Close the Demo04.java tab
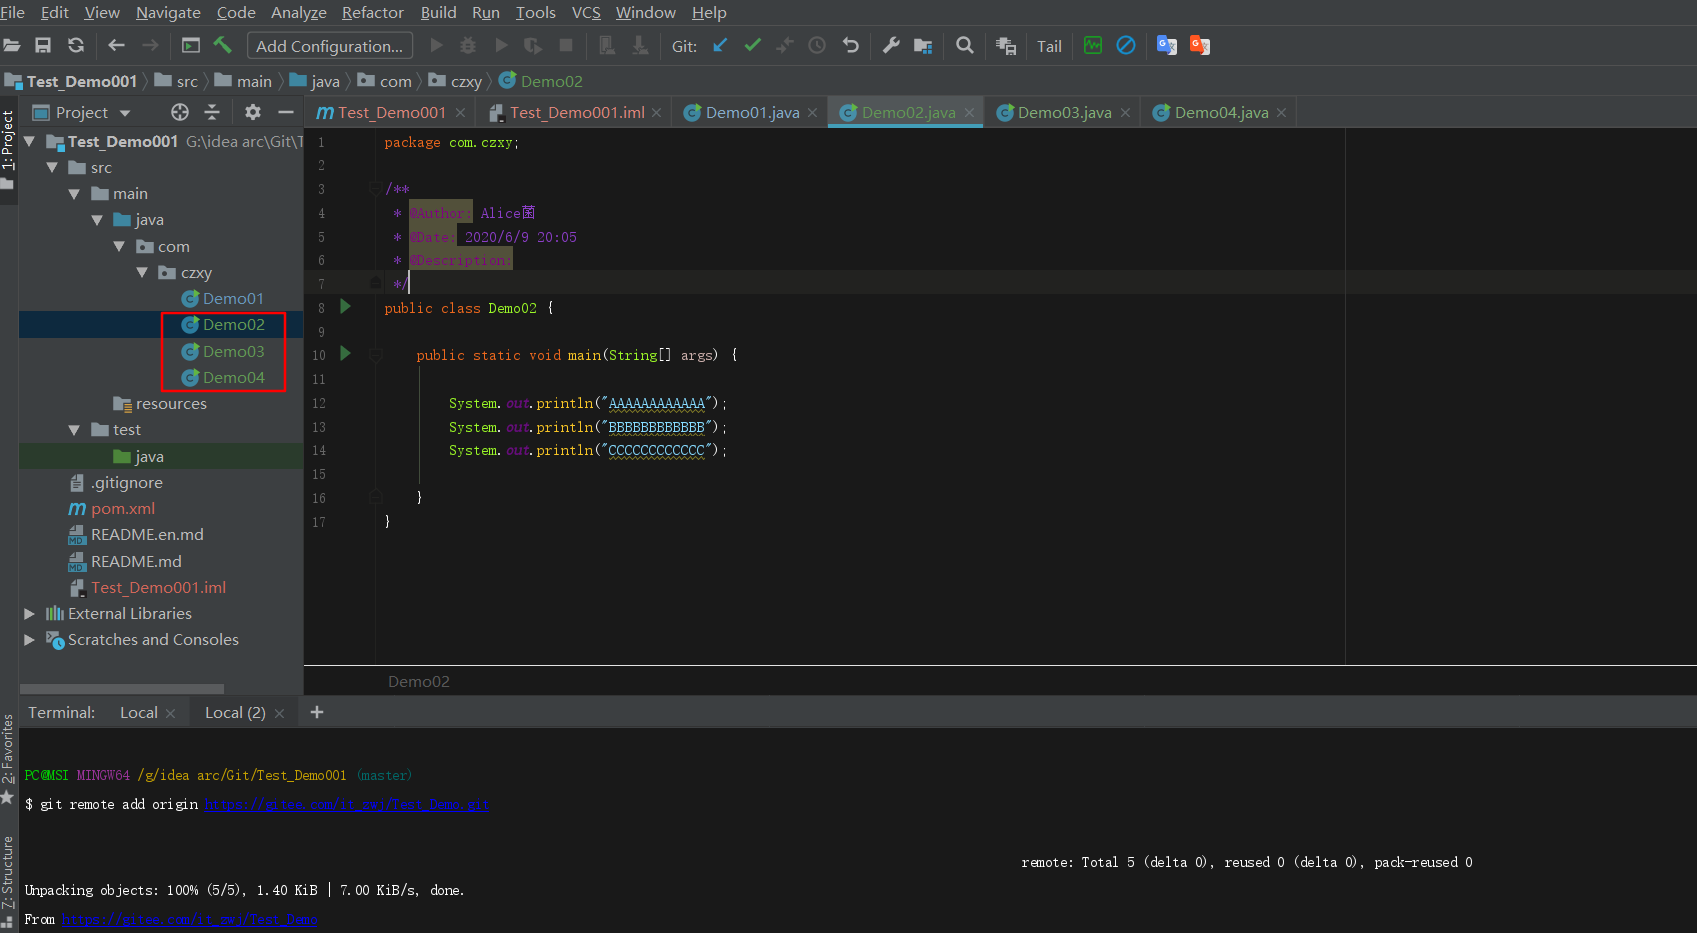The image size is (1697, 933). (x=1281, y=113)
